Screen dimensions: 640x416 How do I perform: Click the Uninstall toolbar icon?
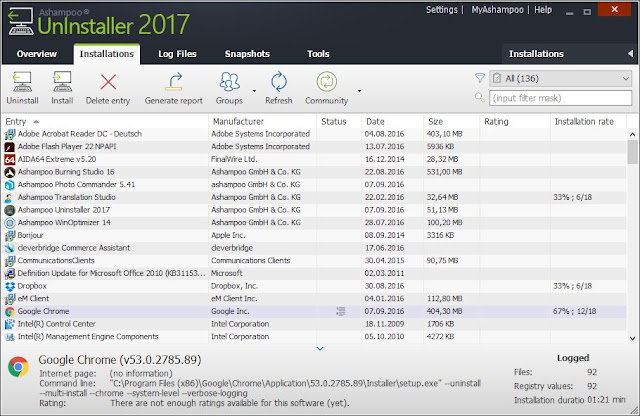click(x=22, y=82)
